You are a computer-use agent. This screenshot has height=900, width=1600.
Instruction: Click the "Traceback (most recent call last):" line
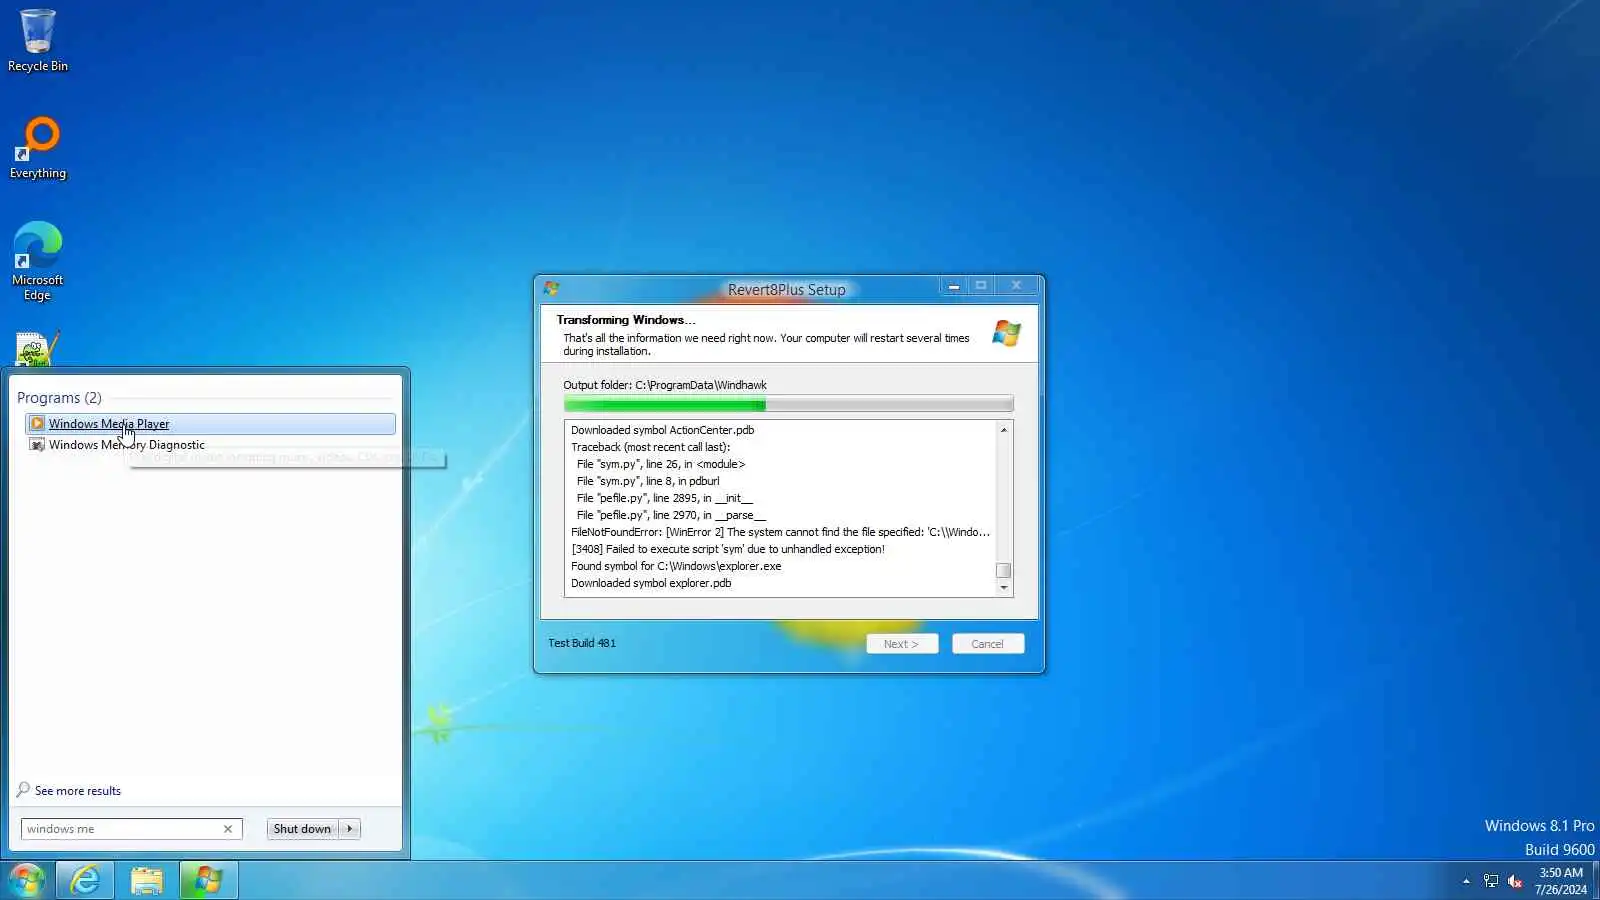[x=650, y=448]
